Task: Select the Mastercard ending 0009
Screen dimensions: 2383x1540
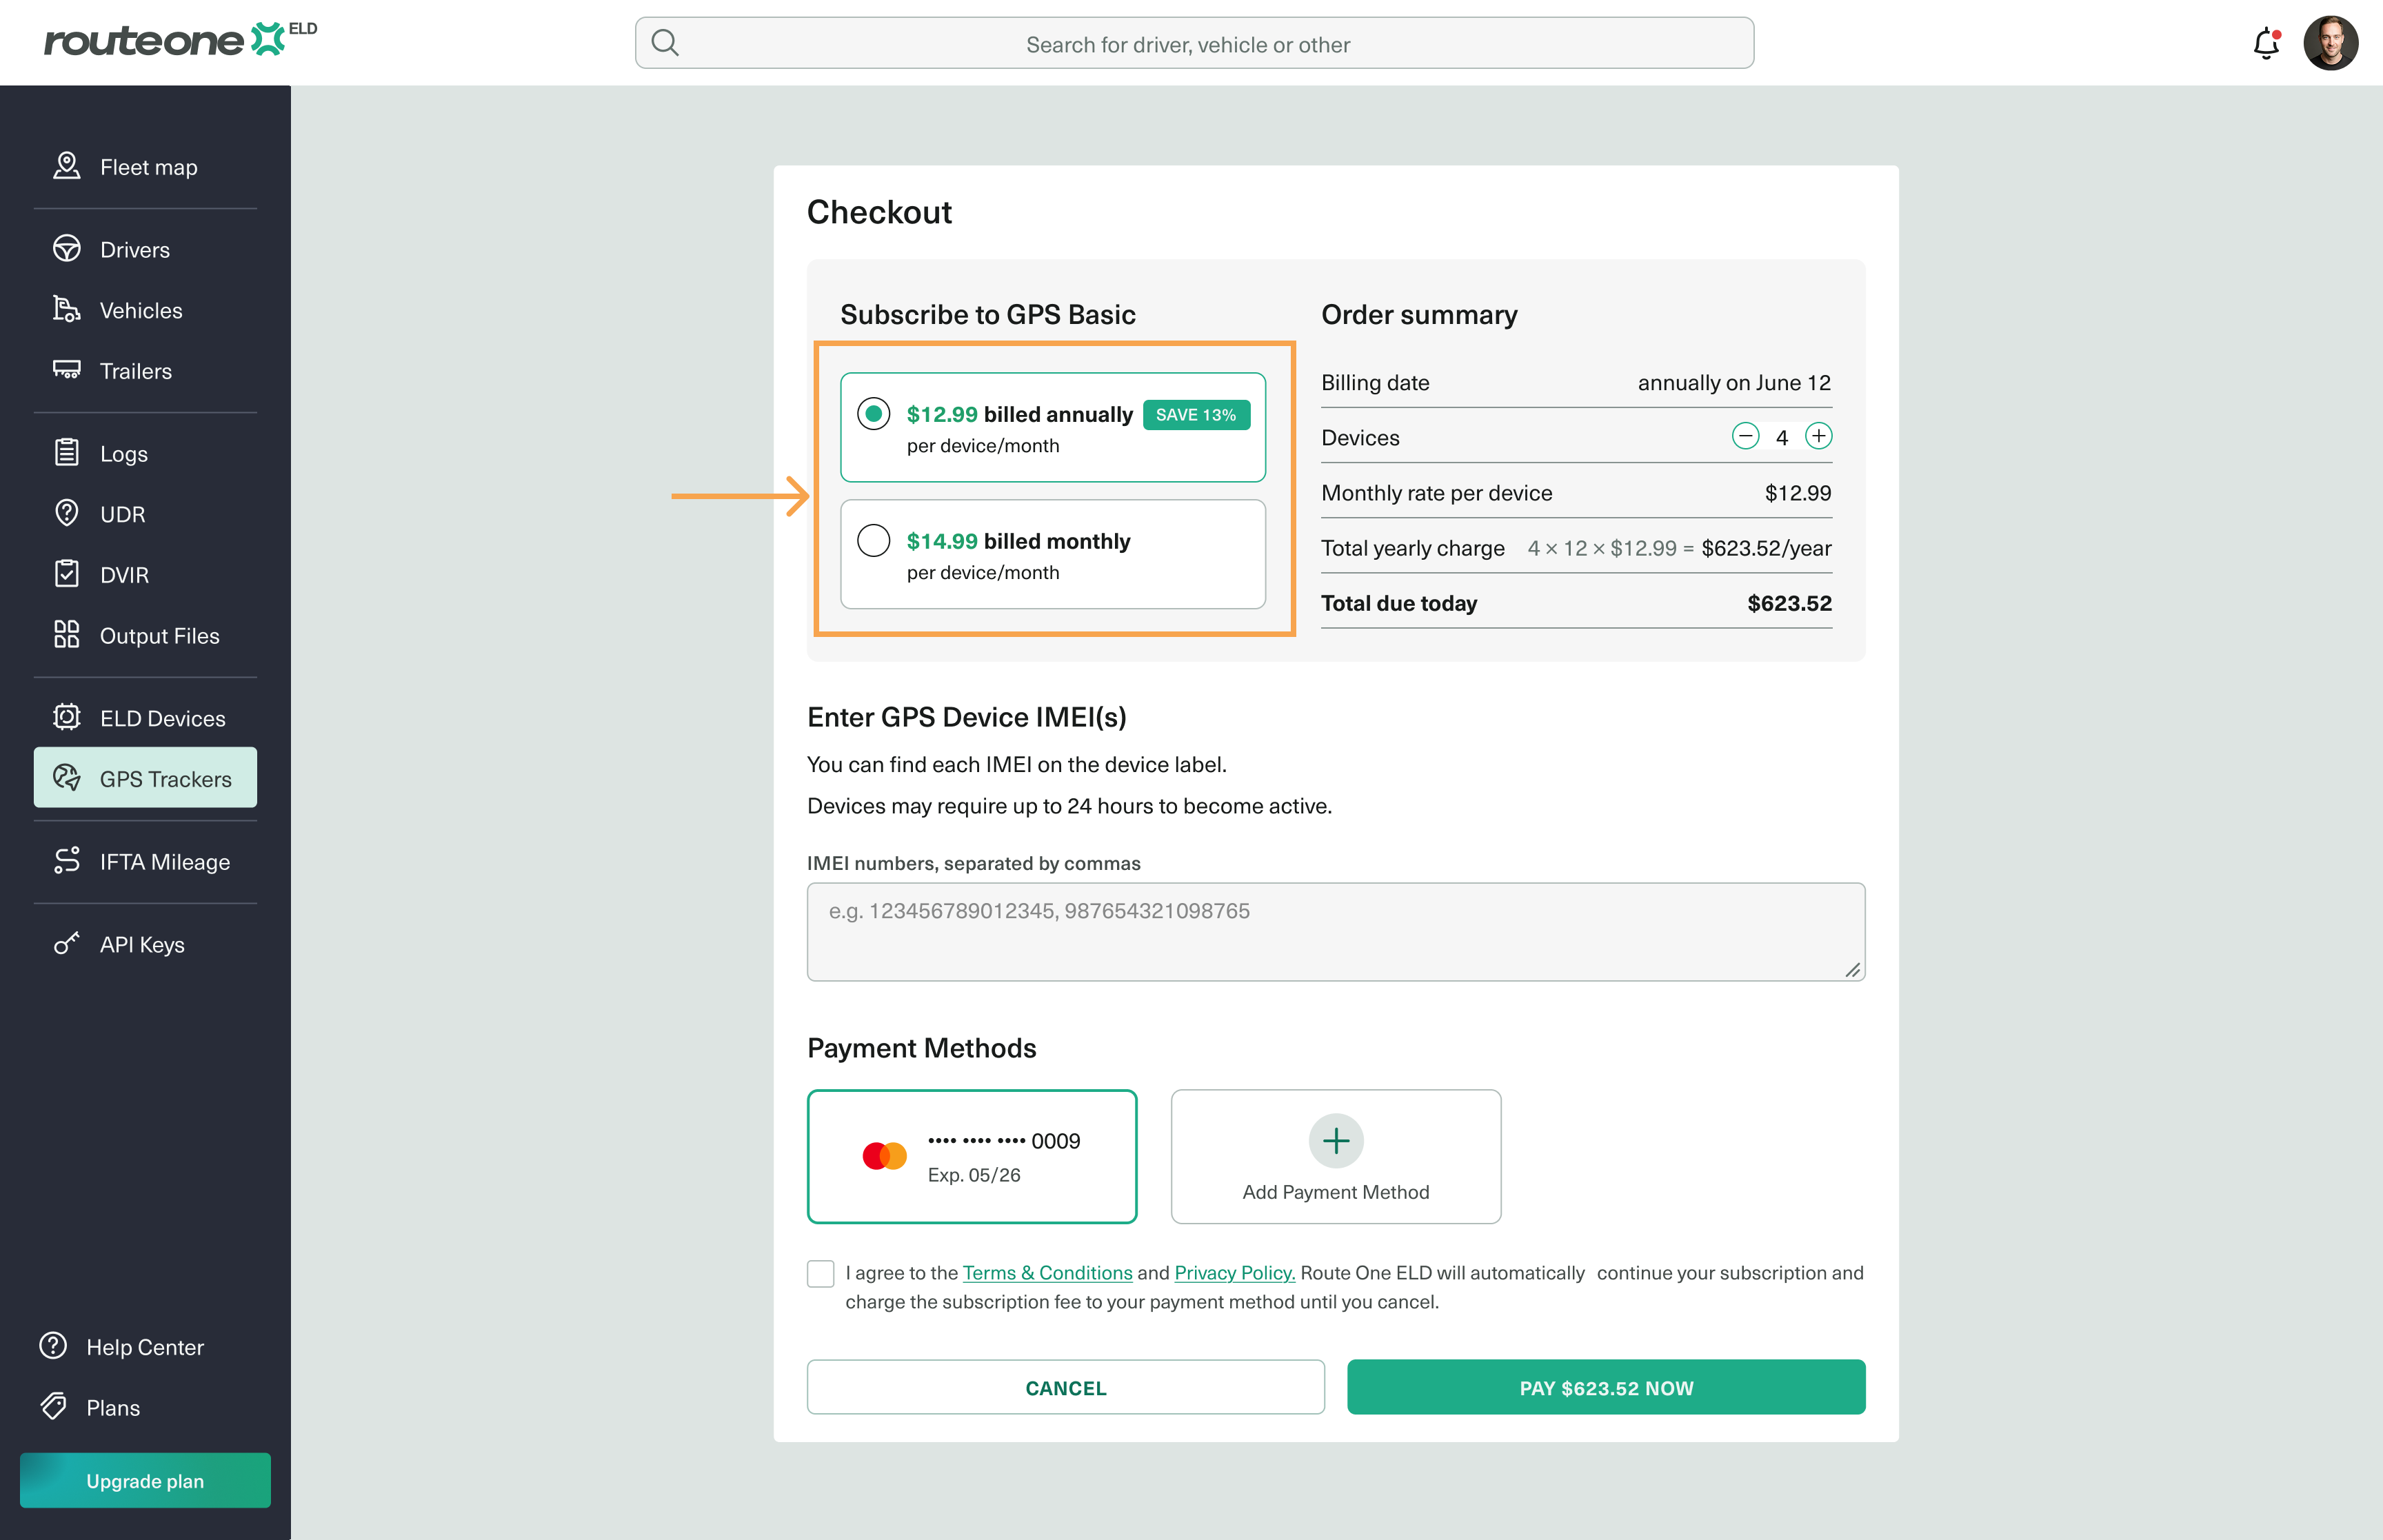Action: pos(972,1157)
